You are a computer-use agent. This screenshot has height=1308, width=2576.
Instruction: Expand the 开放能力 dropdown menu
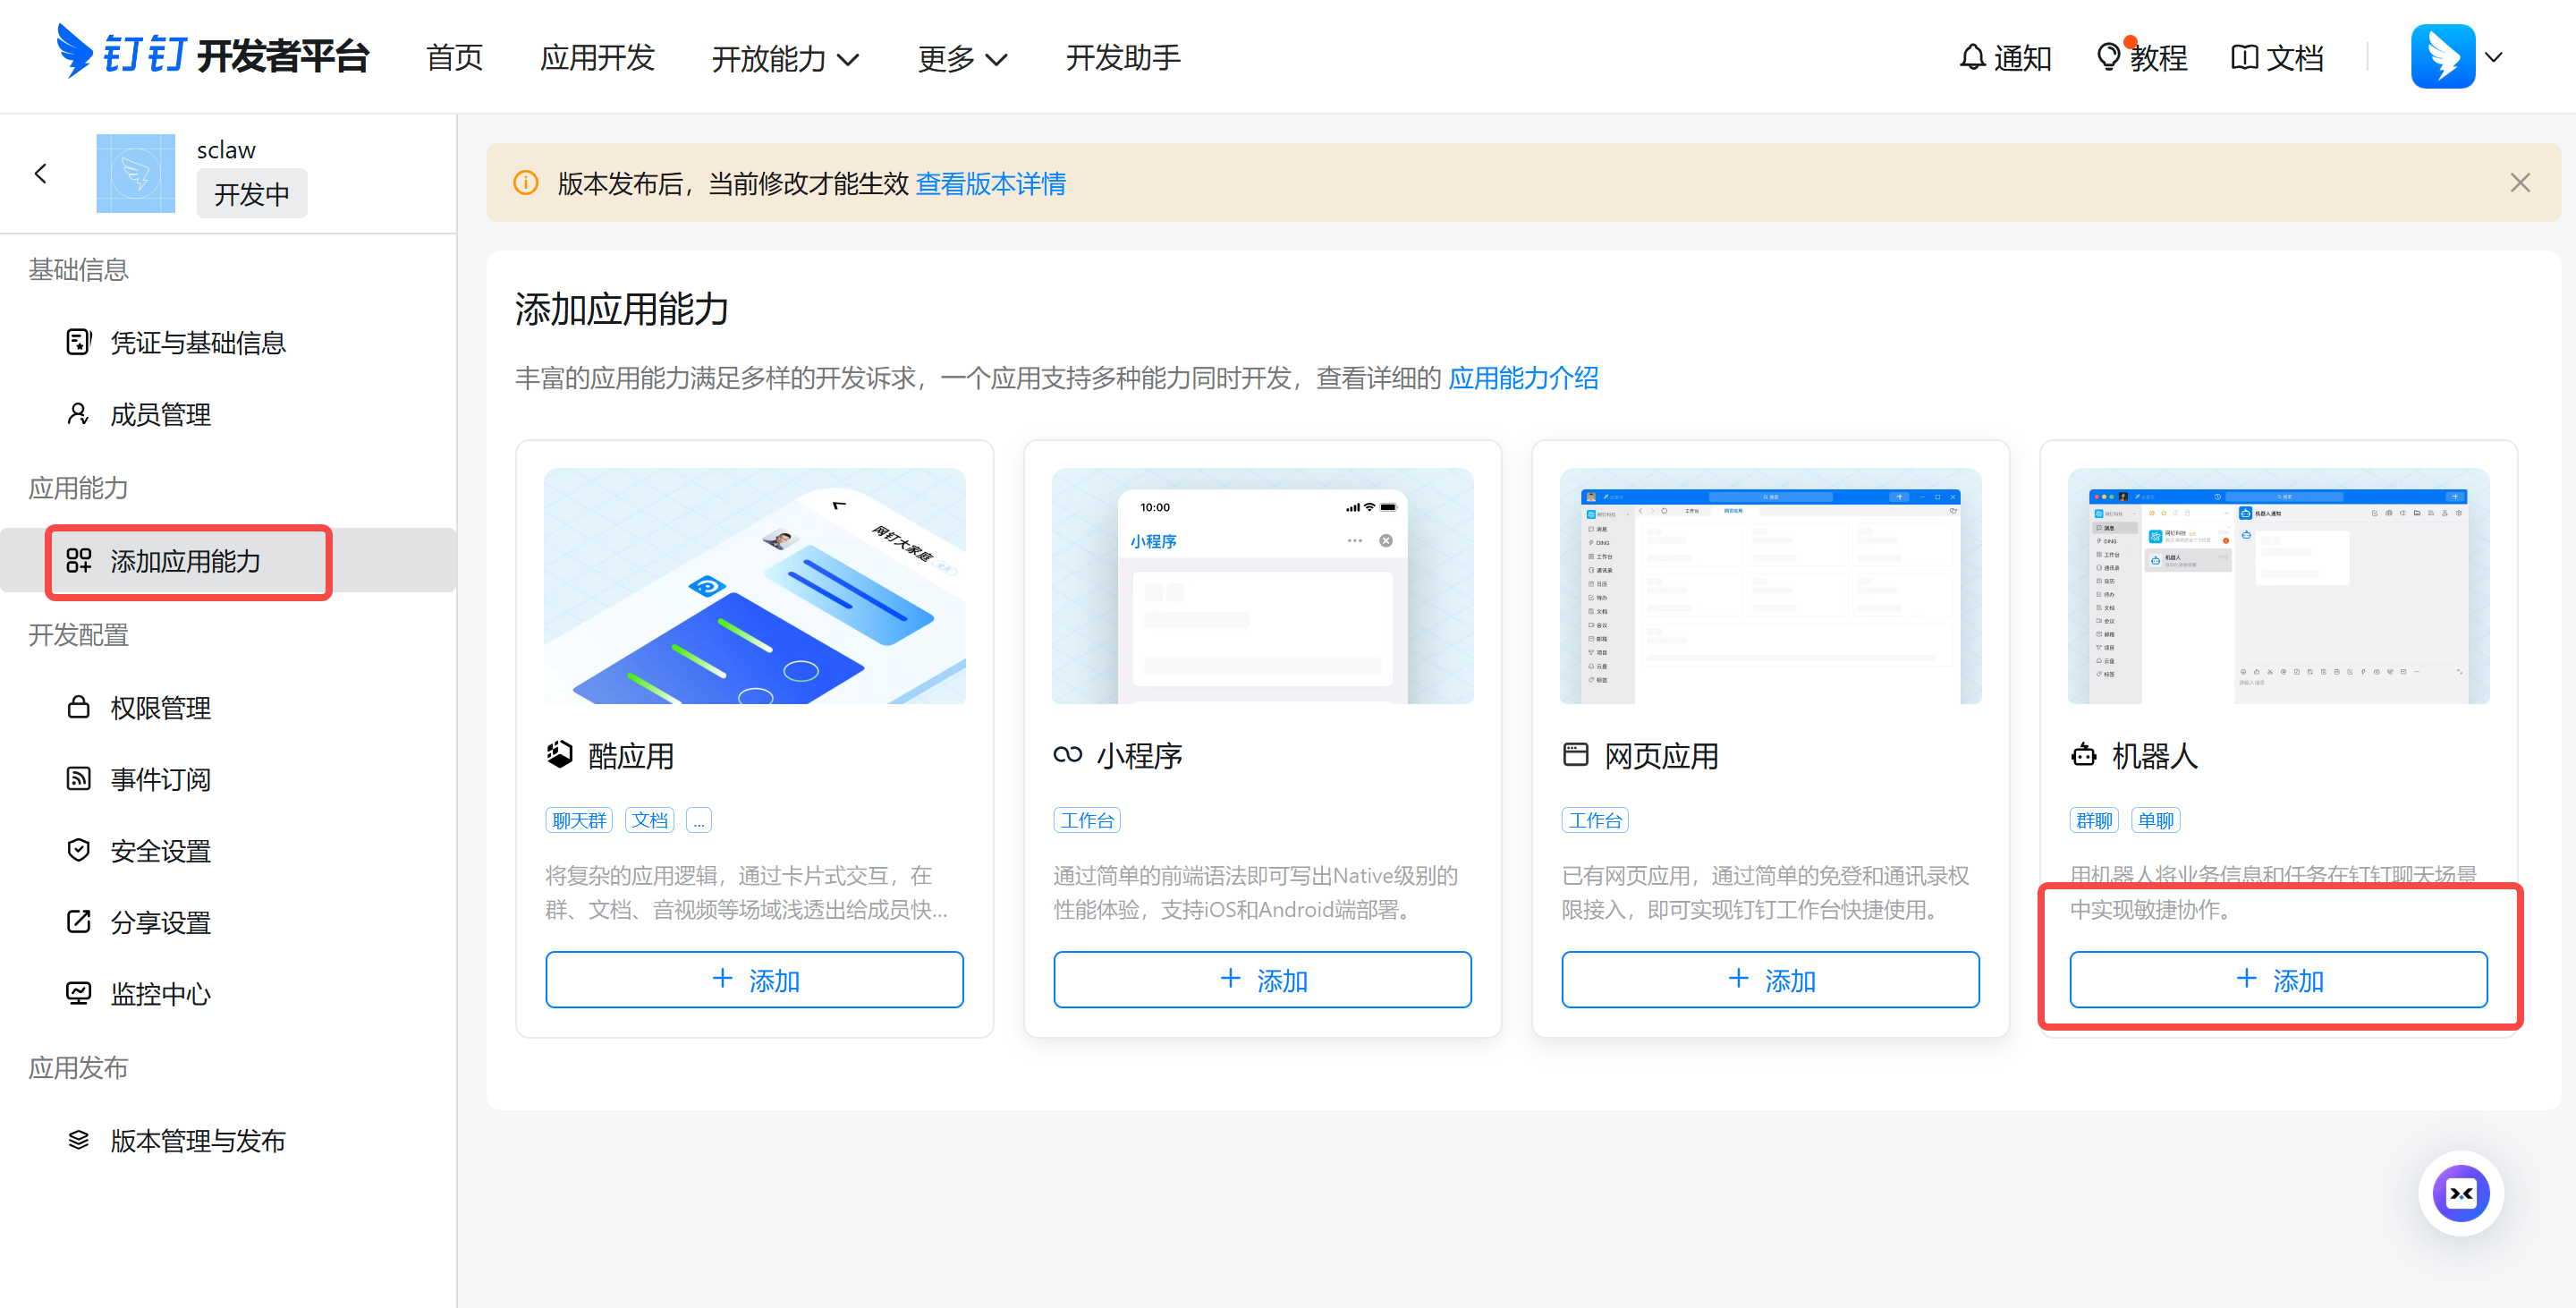(x=785, y=58)
